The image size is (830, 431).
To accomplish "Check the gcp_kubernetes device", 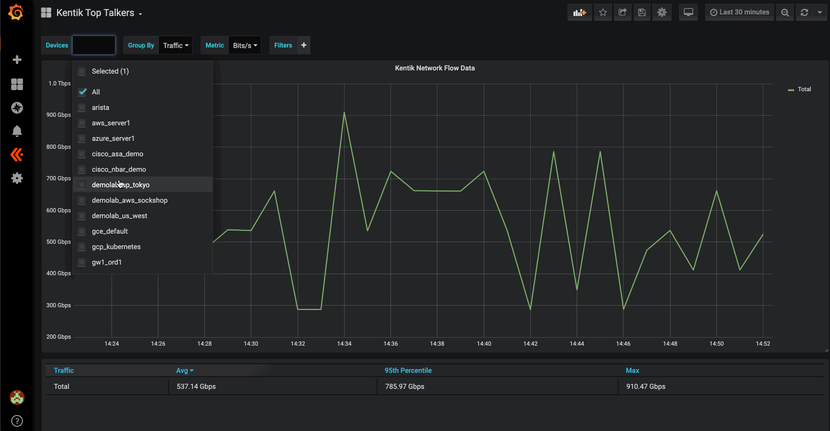I will coord(82,247).
